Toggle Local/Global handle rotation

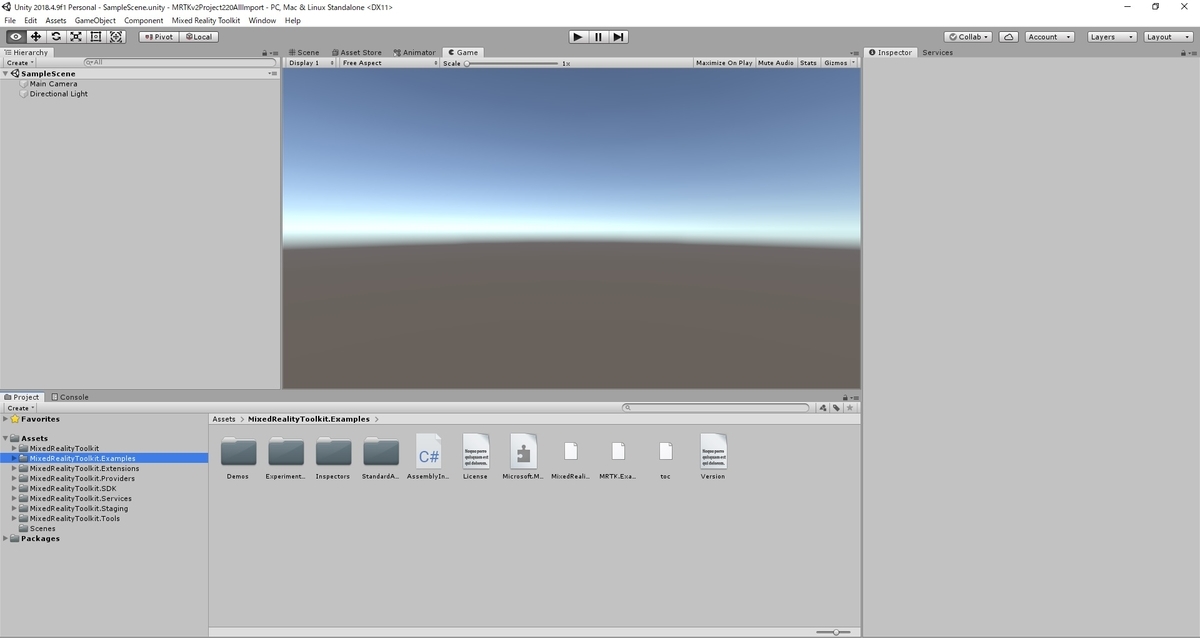point(198,37)
